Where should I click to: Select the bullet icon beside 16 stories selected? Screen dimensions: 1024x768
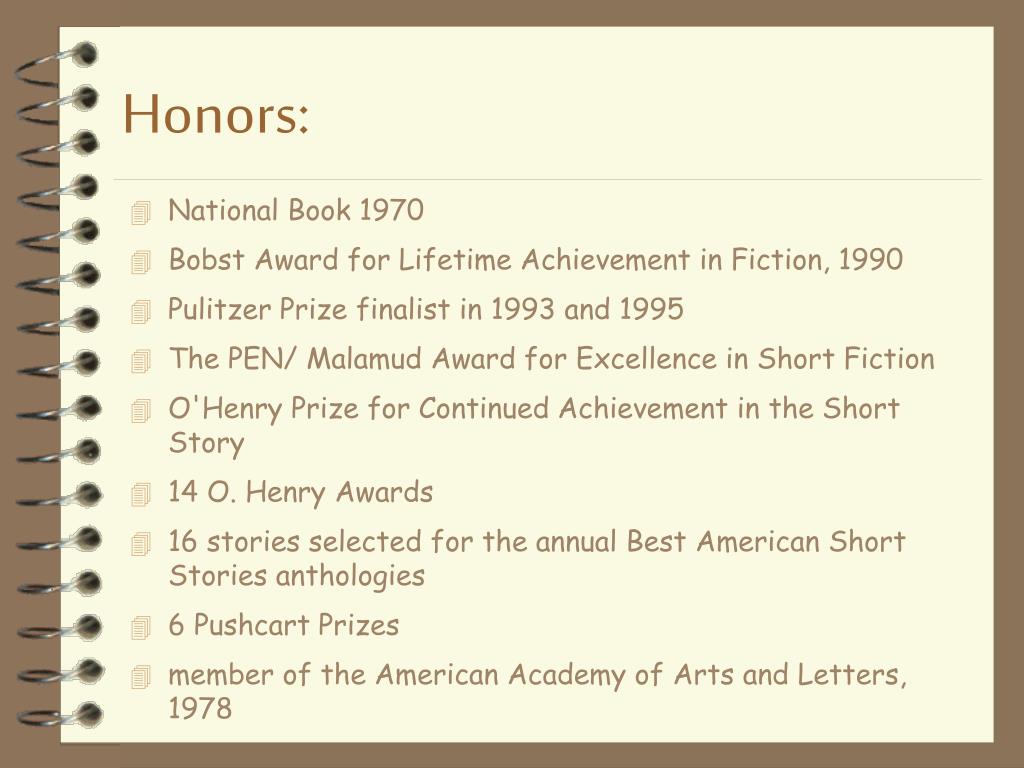point(140,545)
